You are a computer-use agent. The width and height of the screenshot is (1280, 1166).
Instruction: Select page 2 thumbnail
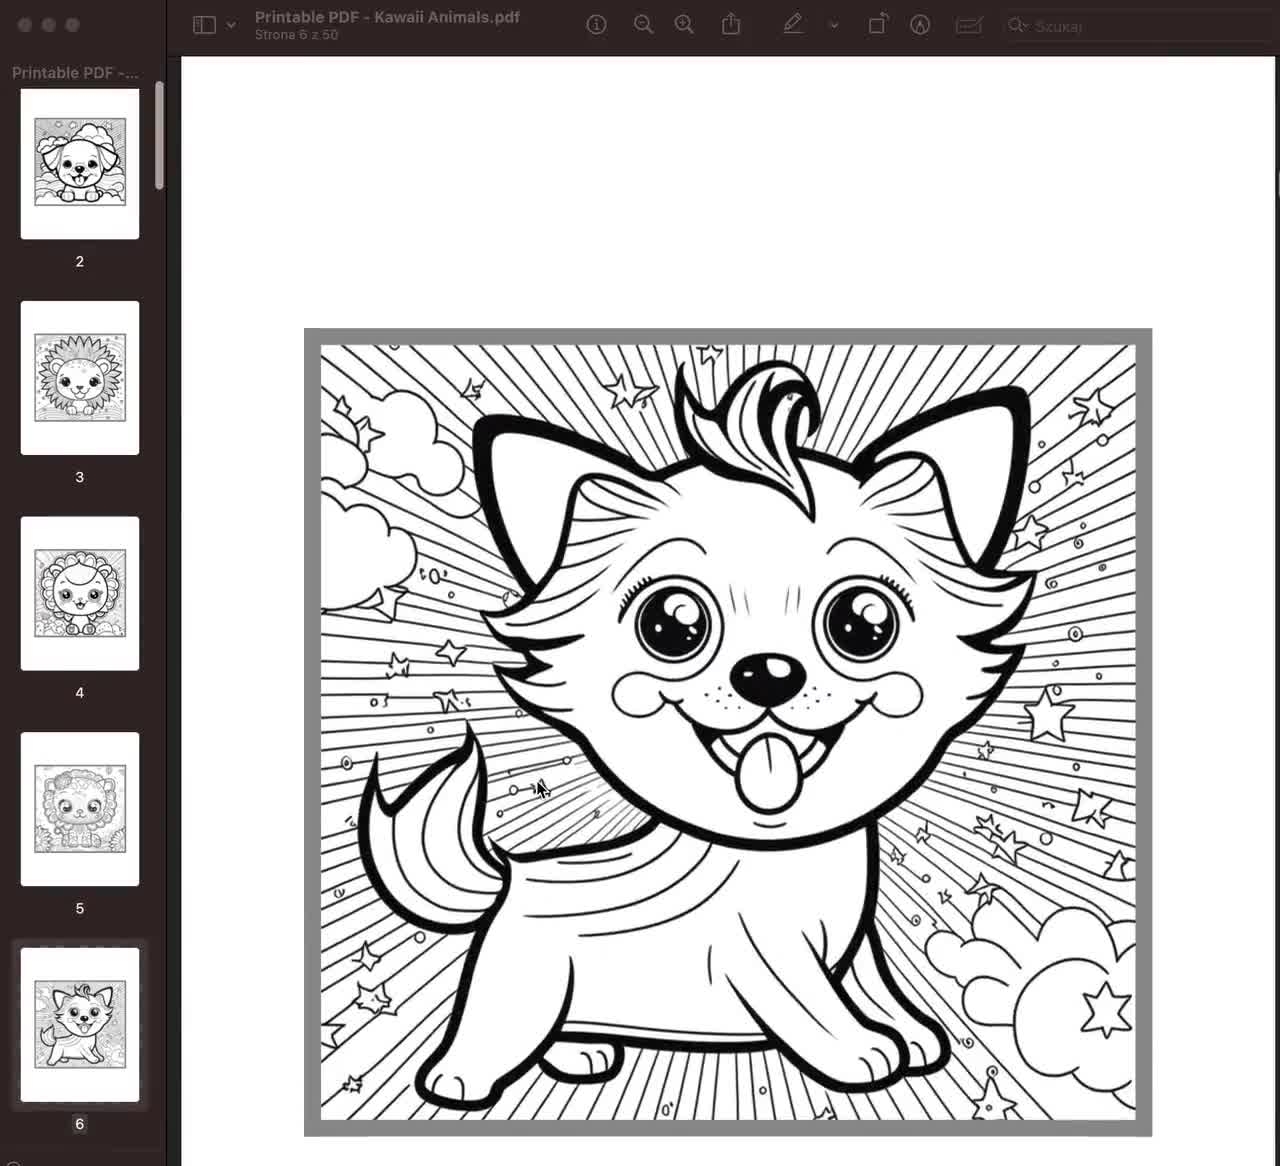pos(80,164)
